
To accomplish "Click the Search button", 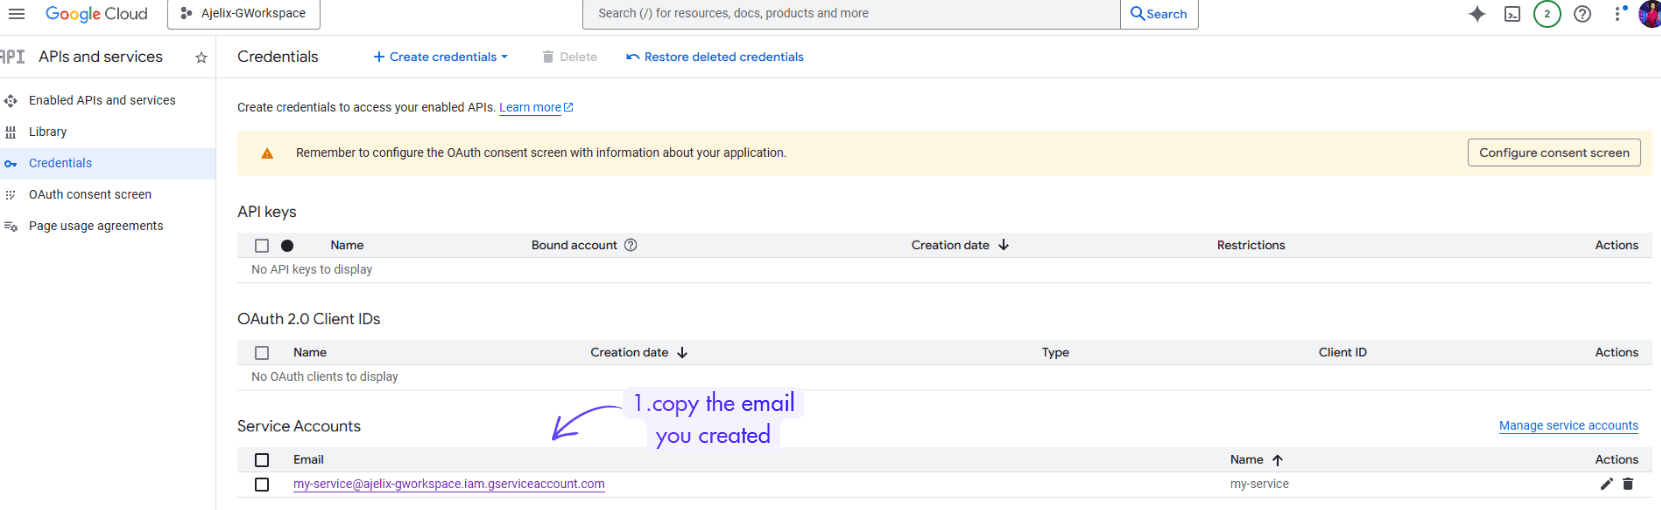I will click(1159, 13).
